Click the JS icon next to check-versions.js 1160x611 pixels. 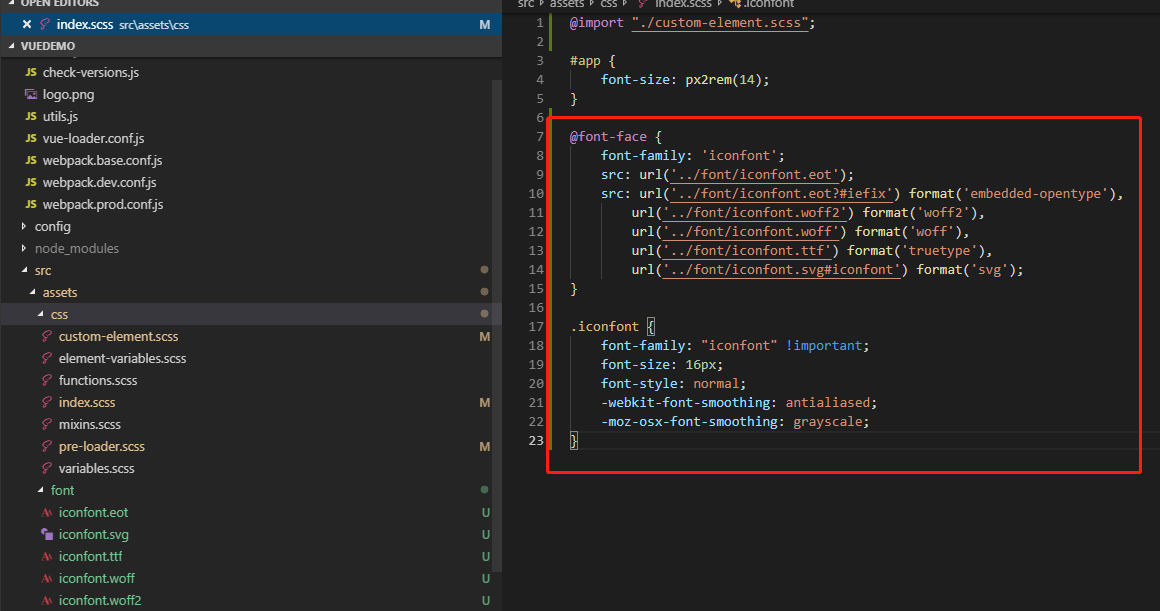coord(31,73)
